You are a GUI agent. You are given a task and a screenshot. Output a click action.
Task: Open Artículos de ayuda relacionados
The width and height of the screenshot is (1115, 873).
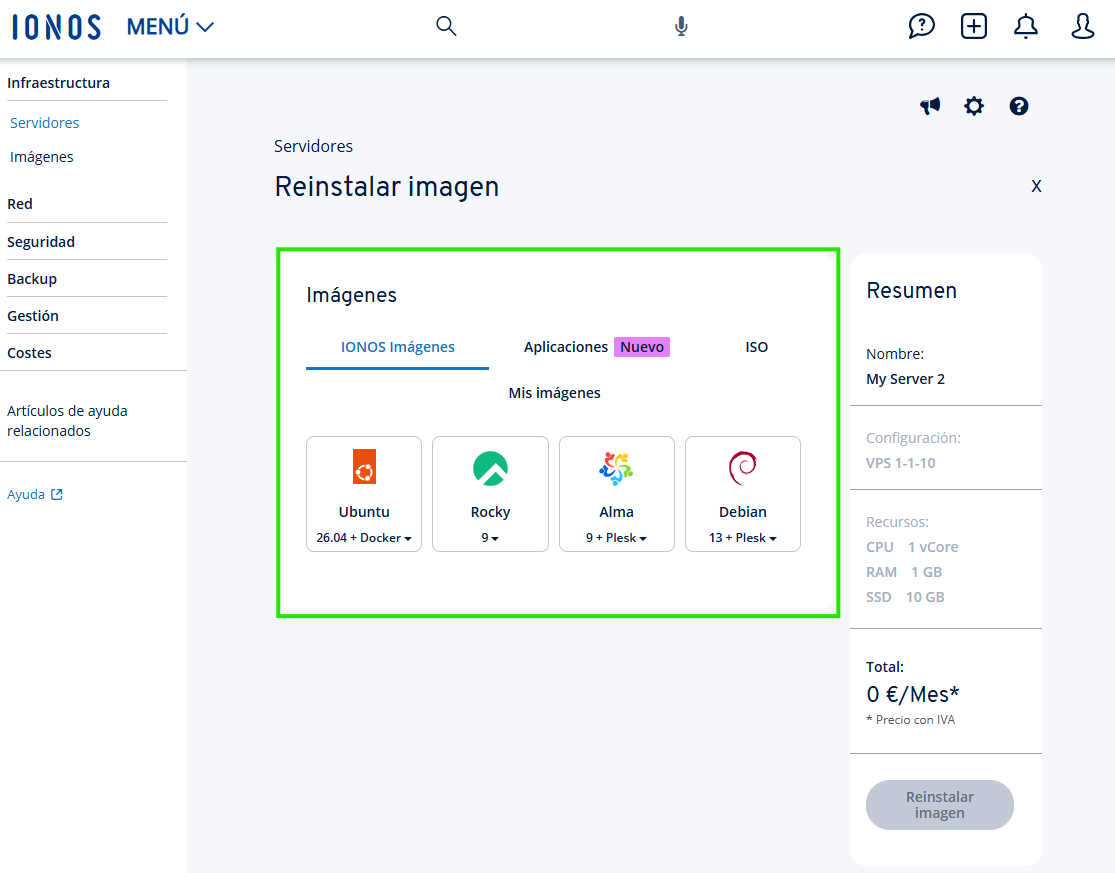(x=67, y=421)
